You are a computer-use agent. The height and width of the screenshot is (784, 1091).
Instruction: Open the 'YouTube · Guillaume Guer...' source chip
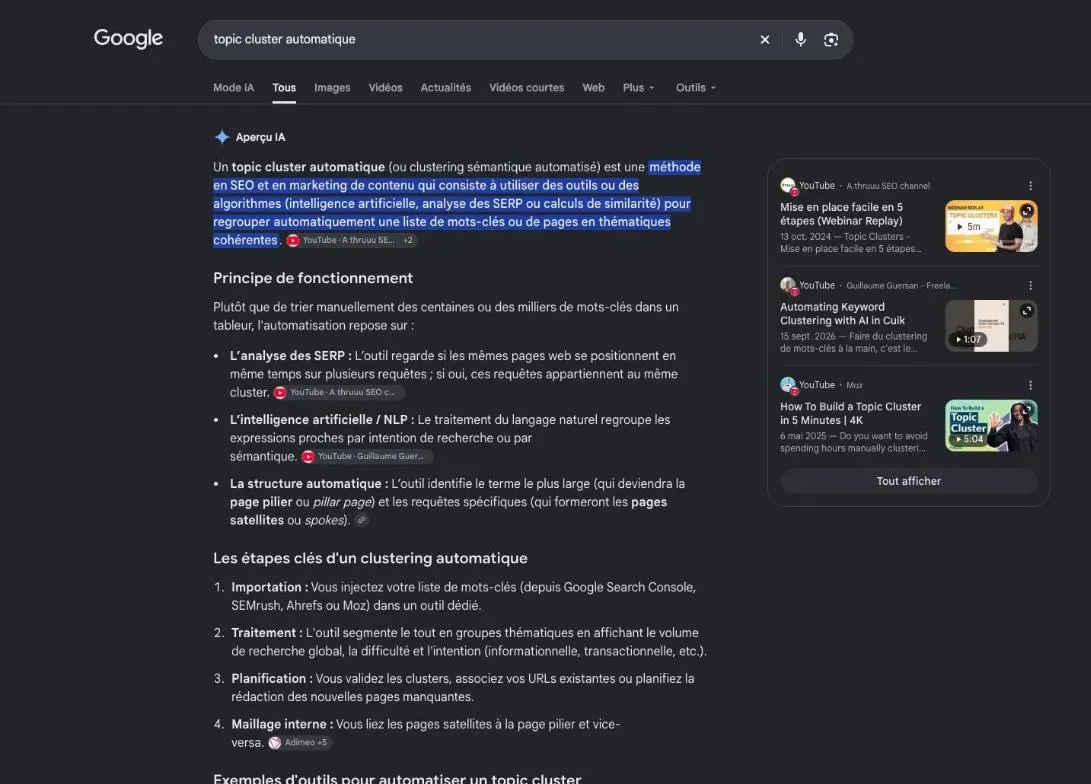coord(367,456)
